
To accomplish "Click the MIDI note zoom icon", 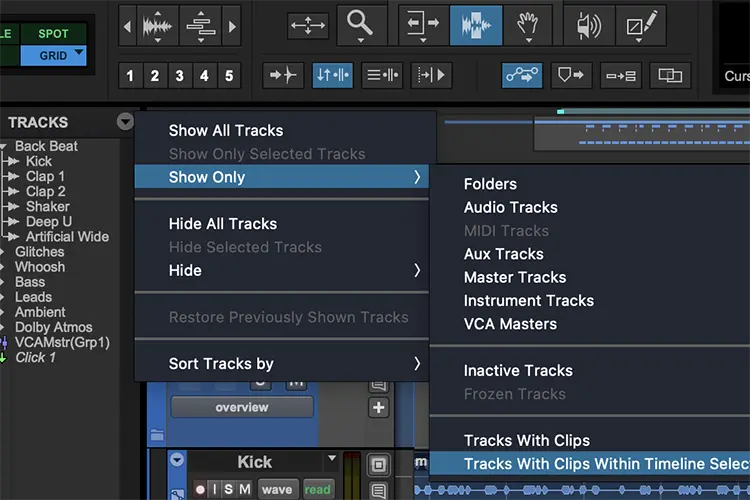I will tap(200, 26).
